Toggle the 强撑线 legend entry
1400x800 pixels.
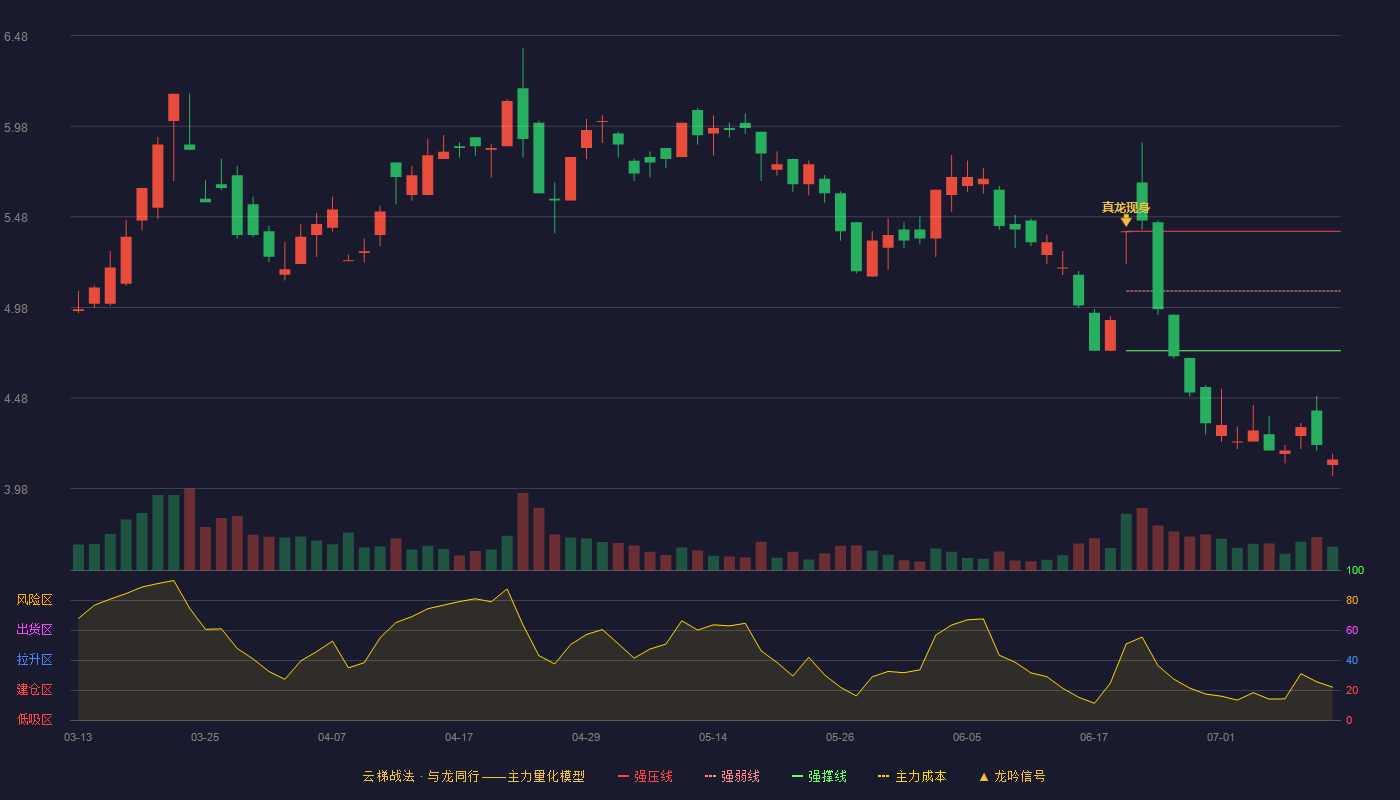[819, 776]
